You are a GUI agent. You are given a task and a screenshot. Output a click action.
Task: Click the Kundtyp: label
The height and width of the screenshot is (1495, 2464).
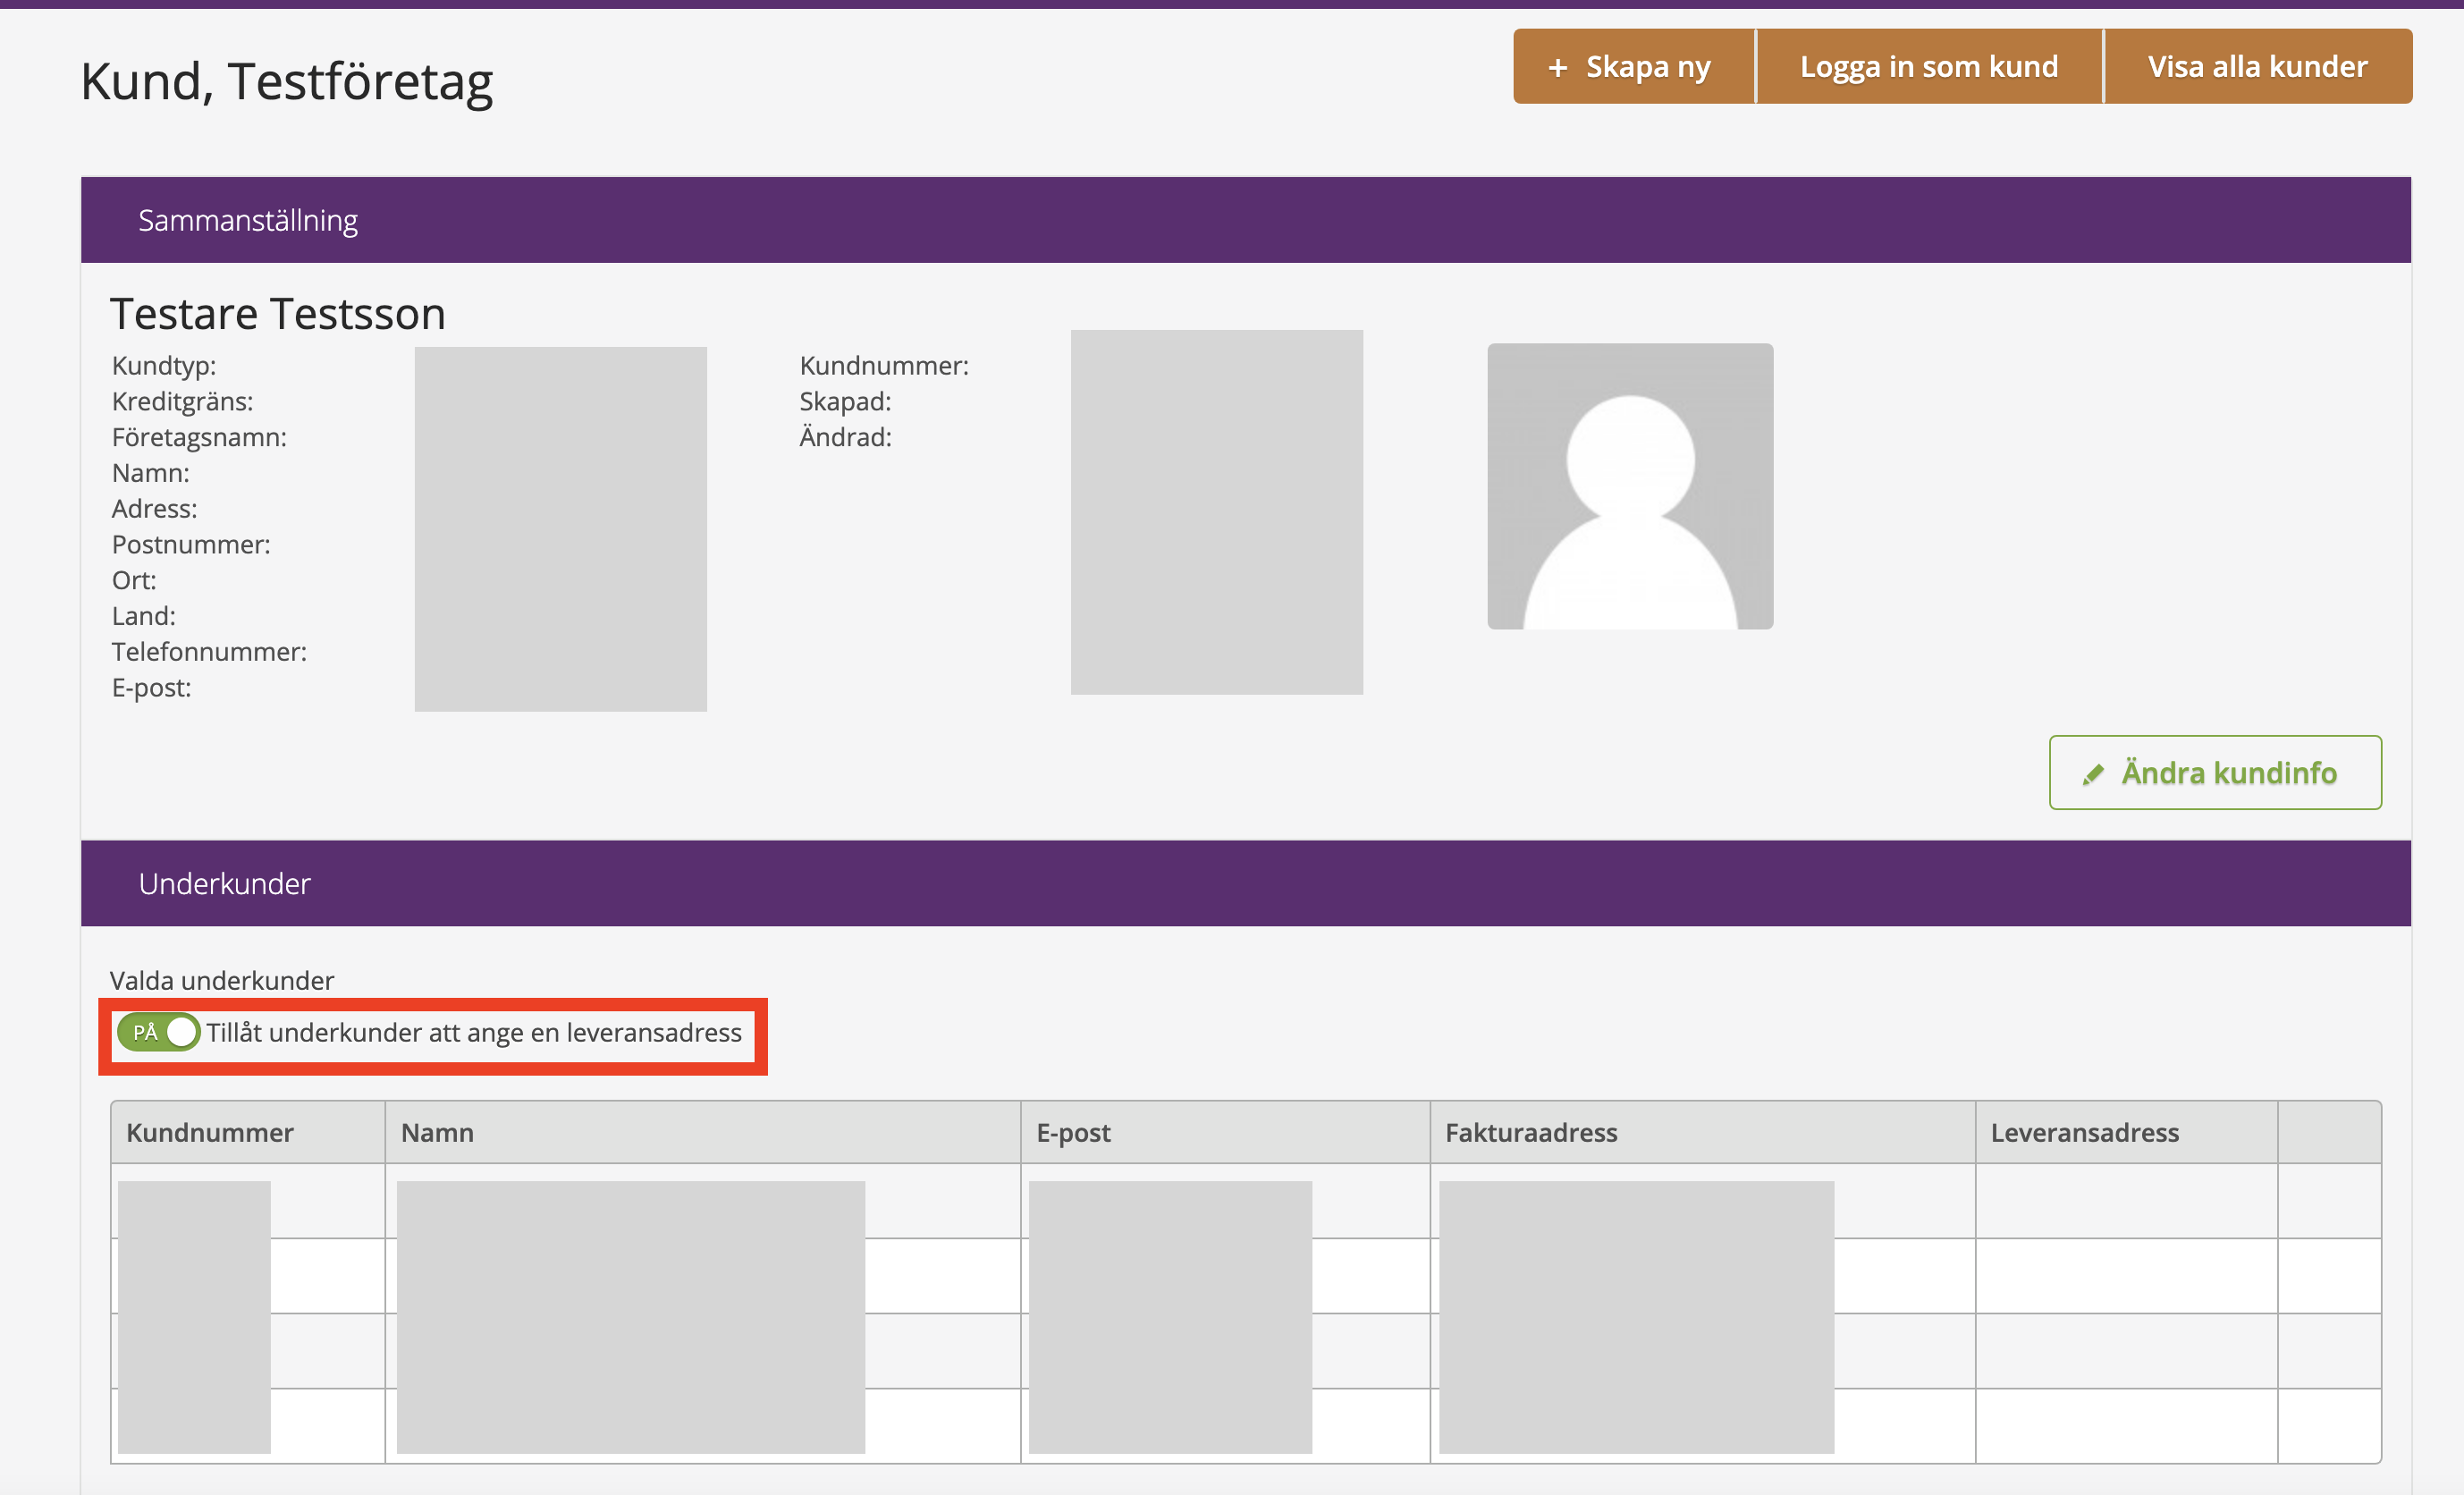164,366
